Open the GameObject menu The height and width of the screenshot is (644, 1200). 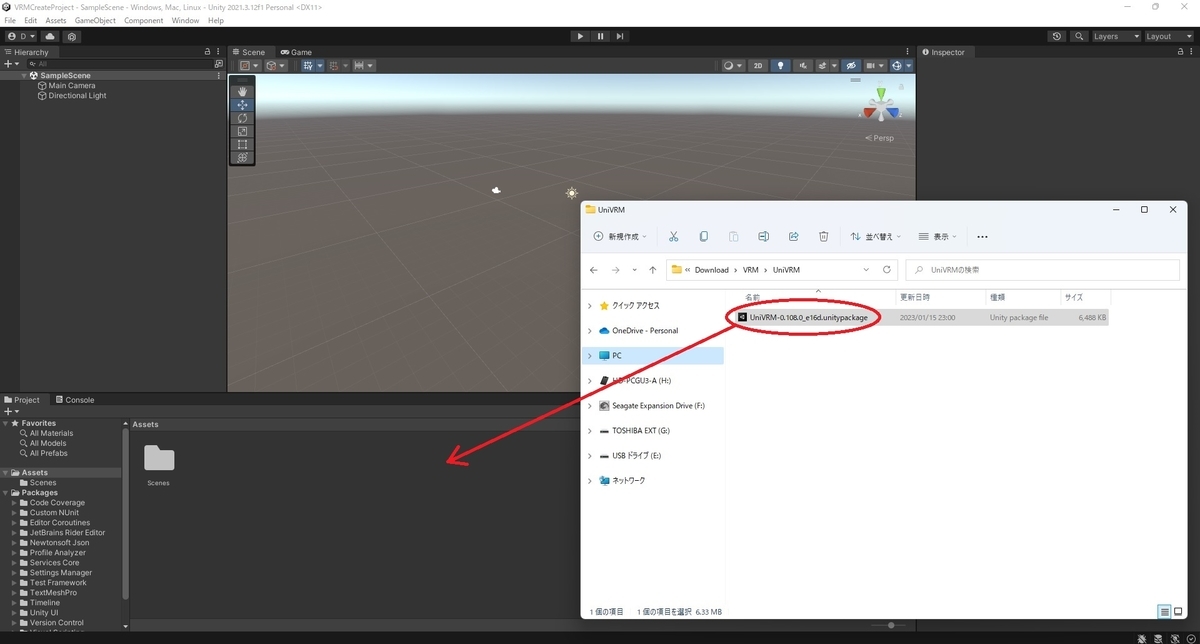pos(95,20)
